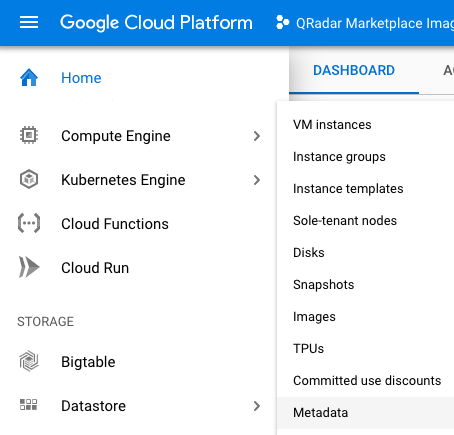Click the Datastore grid icon
This screenshot has height=435, width=454.
[29, 405]
